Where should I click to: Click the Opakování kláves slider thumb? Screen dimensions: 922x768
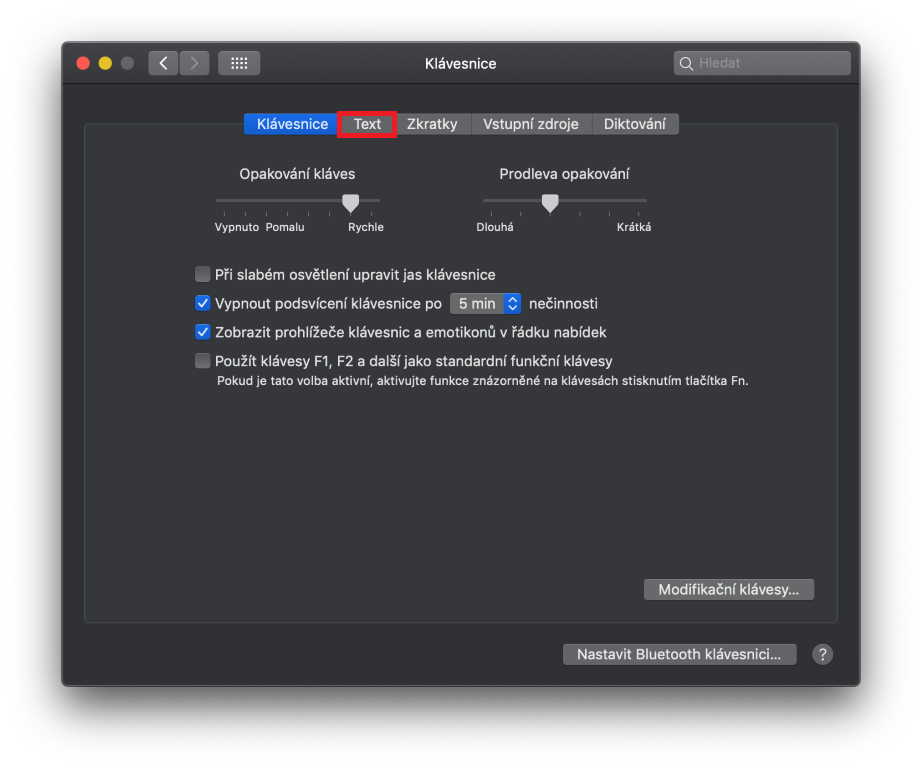click(350, 203)
